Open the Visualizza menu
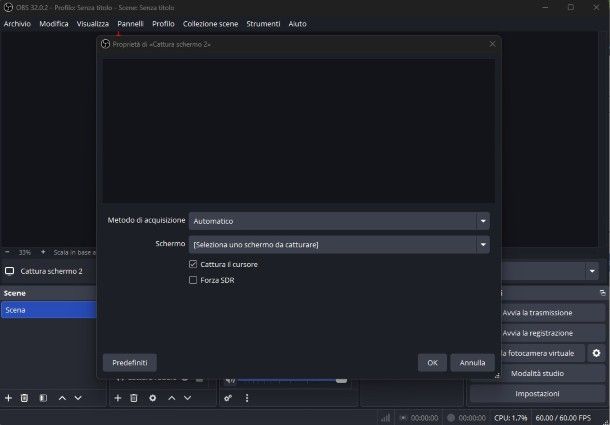Screen dimensions: 610x425 coord(93,24)
